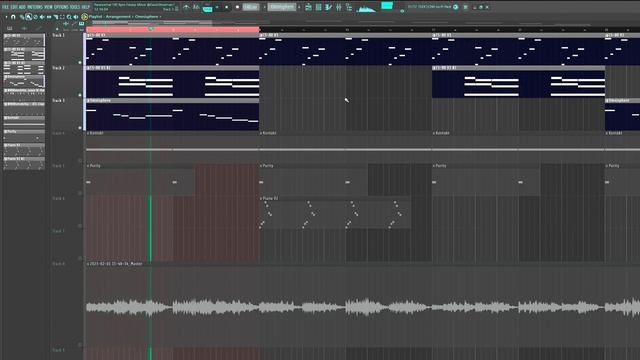The width and height of the screenshot is (640, 360).
Task: Click the oscilloscope output monitor
Action: pos(366,8)
